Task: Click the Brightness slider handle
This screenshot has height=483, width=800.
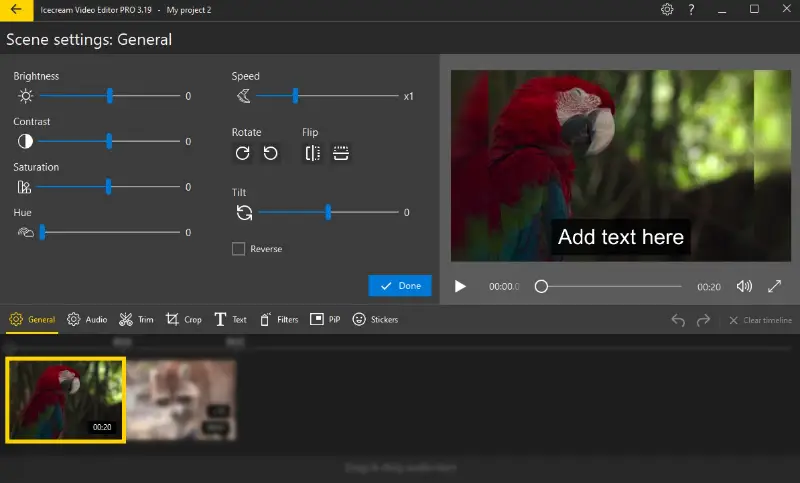Action: point(110,96)
